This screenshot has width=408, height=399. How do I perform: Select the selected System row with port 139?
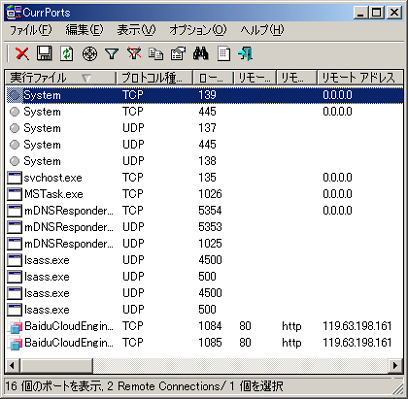tap(204, 95)
